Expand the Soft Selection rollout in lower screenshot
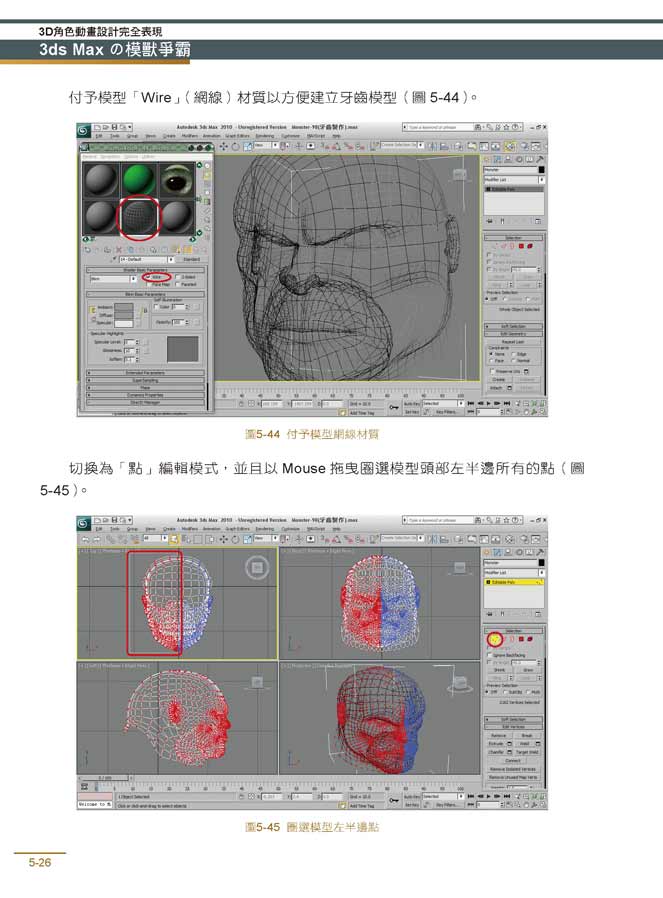Image resolution: width=663 pixels, height=898 pixels. (x=513, y=719)
